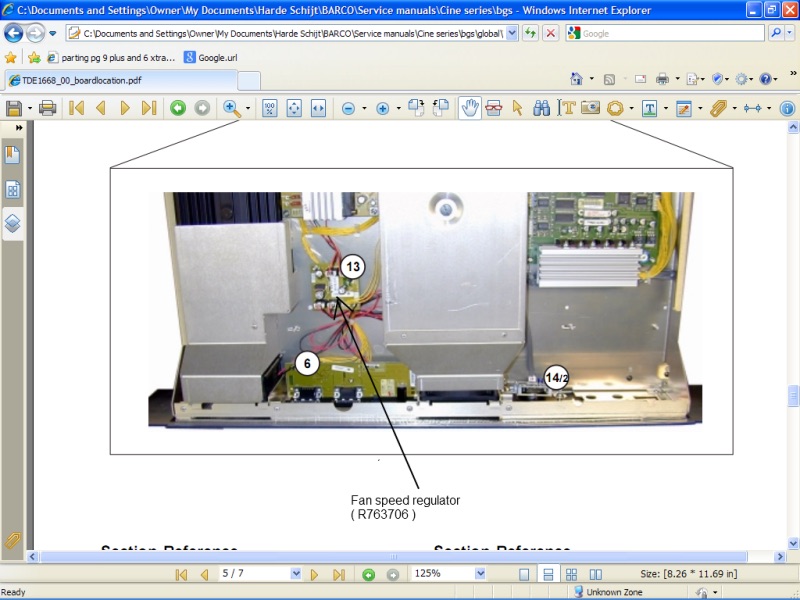Viewport: 800px width, 600px height.
Task: Switch to TDE1668_00_boardlocation.pdf tab
Action: tap(120, 80)
